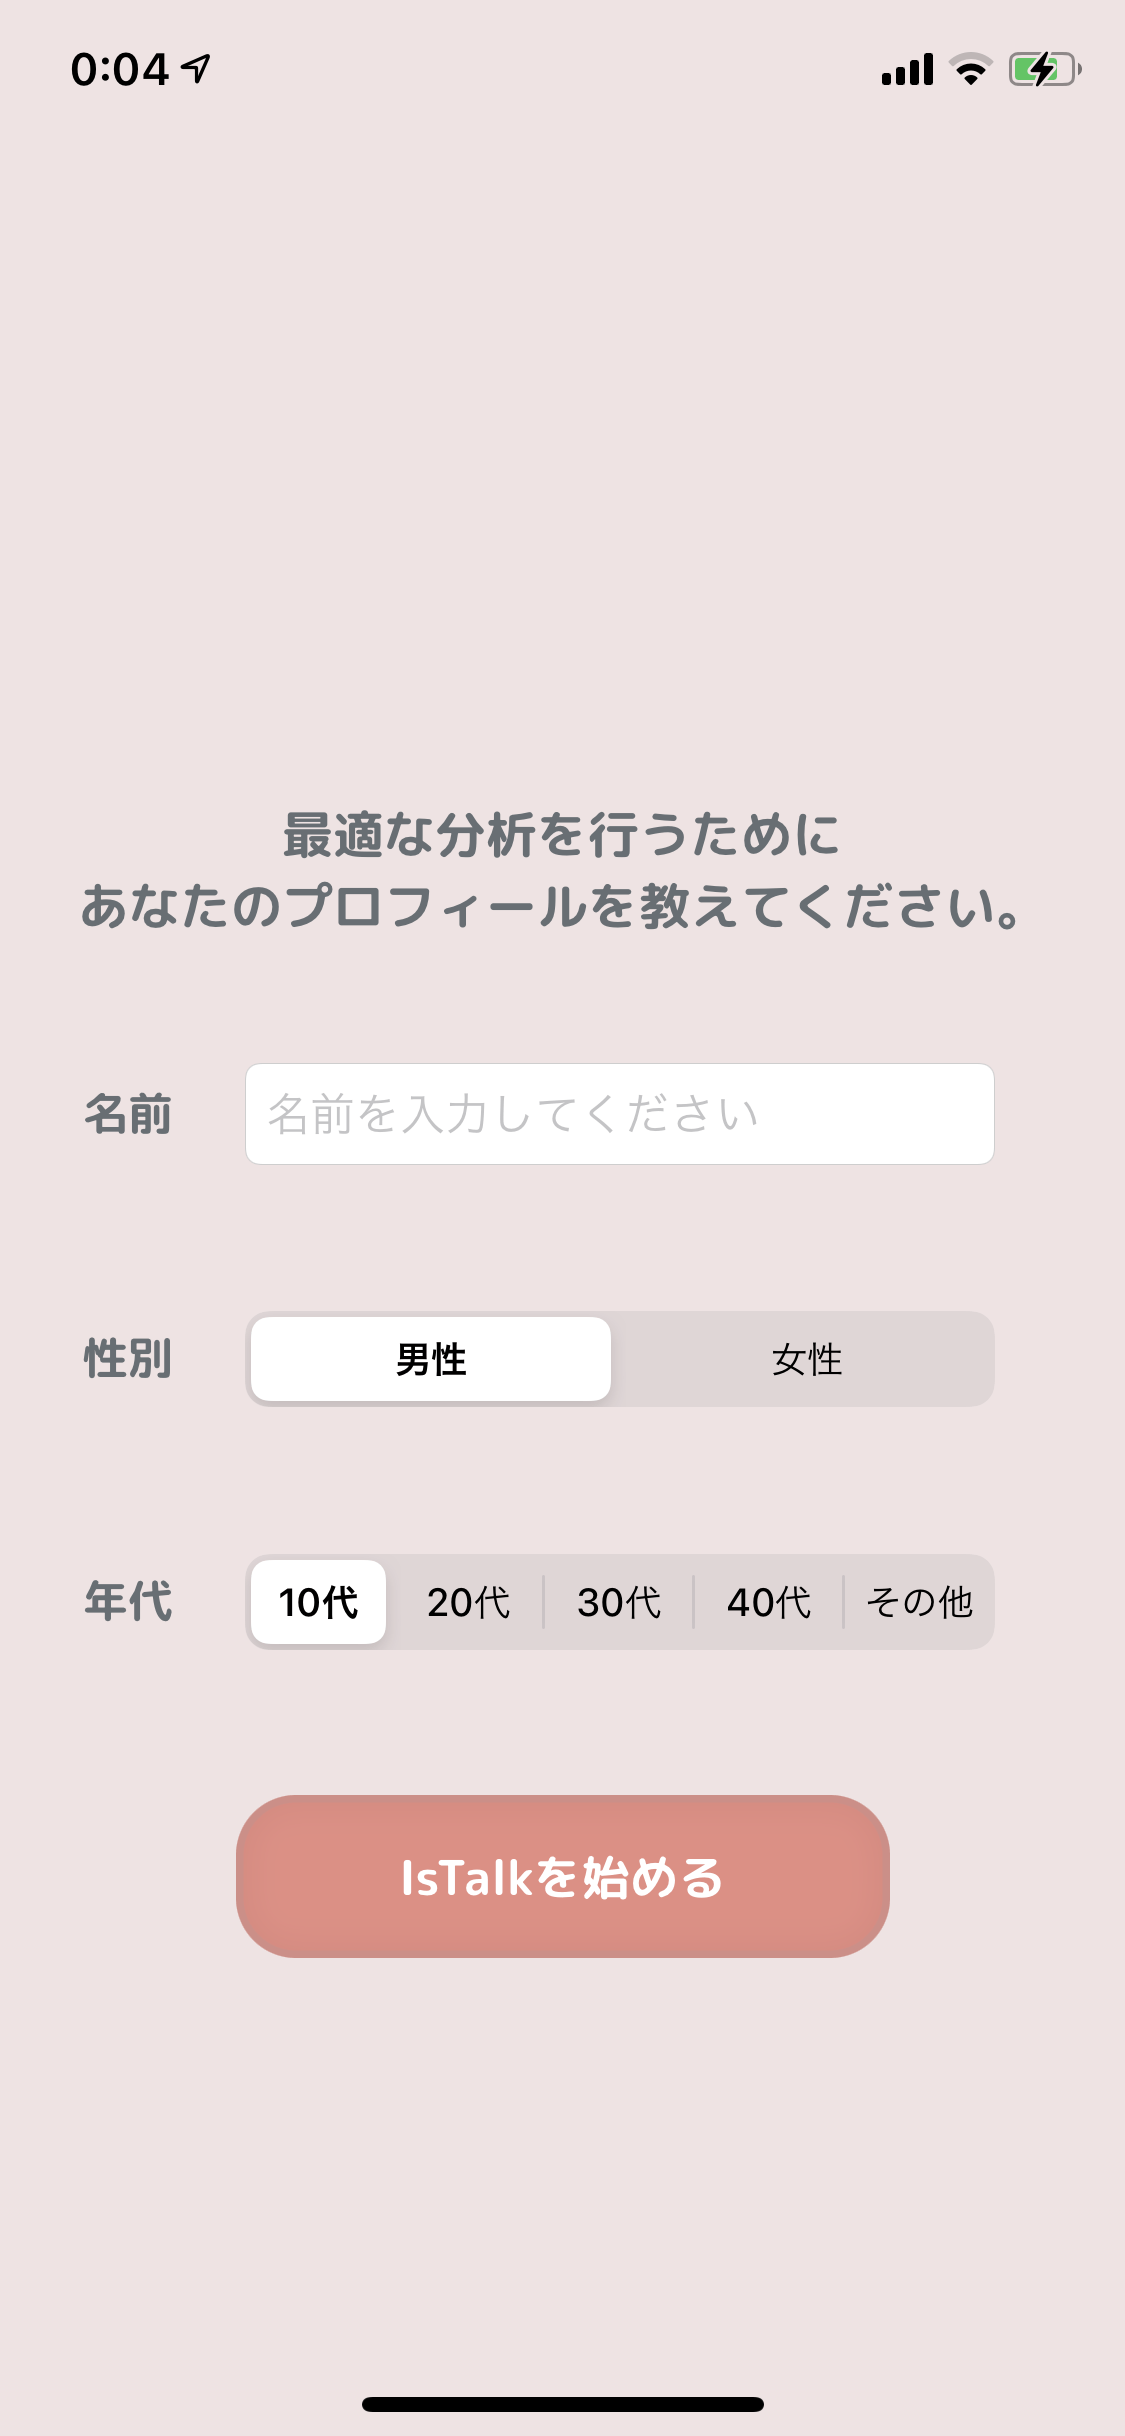
Task: Tap the Wi-Fi status icon
Action: click(970, 69)
